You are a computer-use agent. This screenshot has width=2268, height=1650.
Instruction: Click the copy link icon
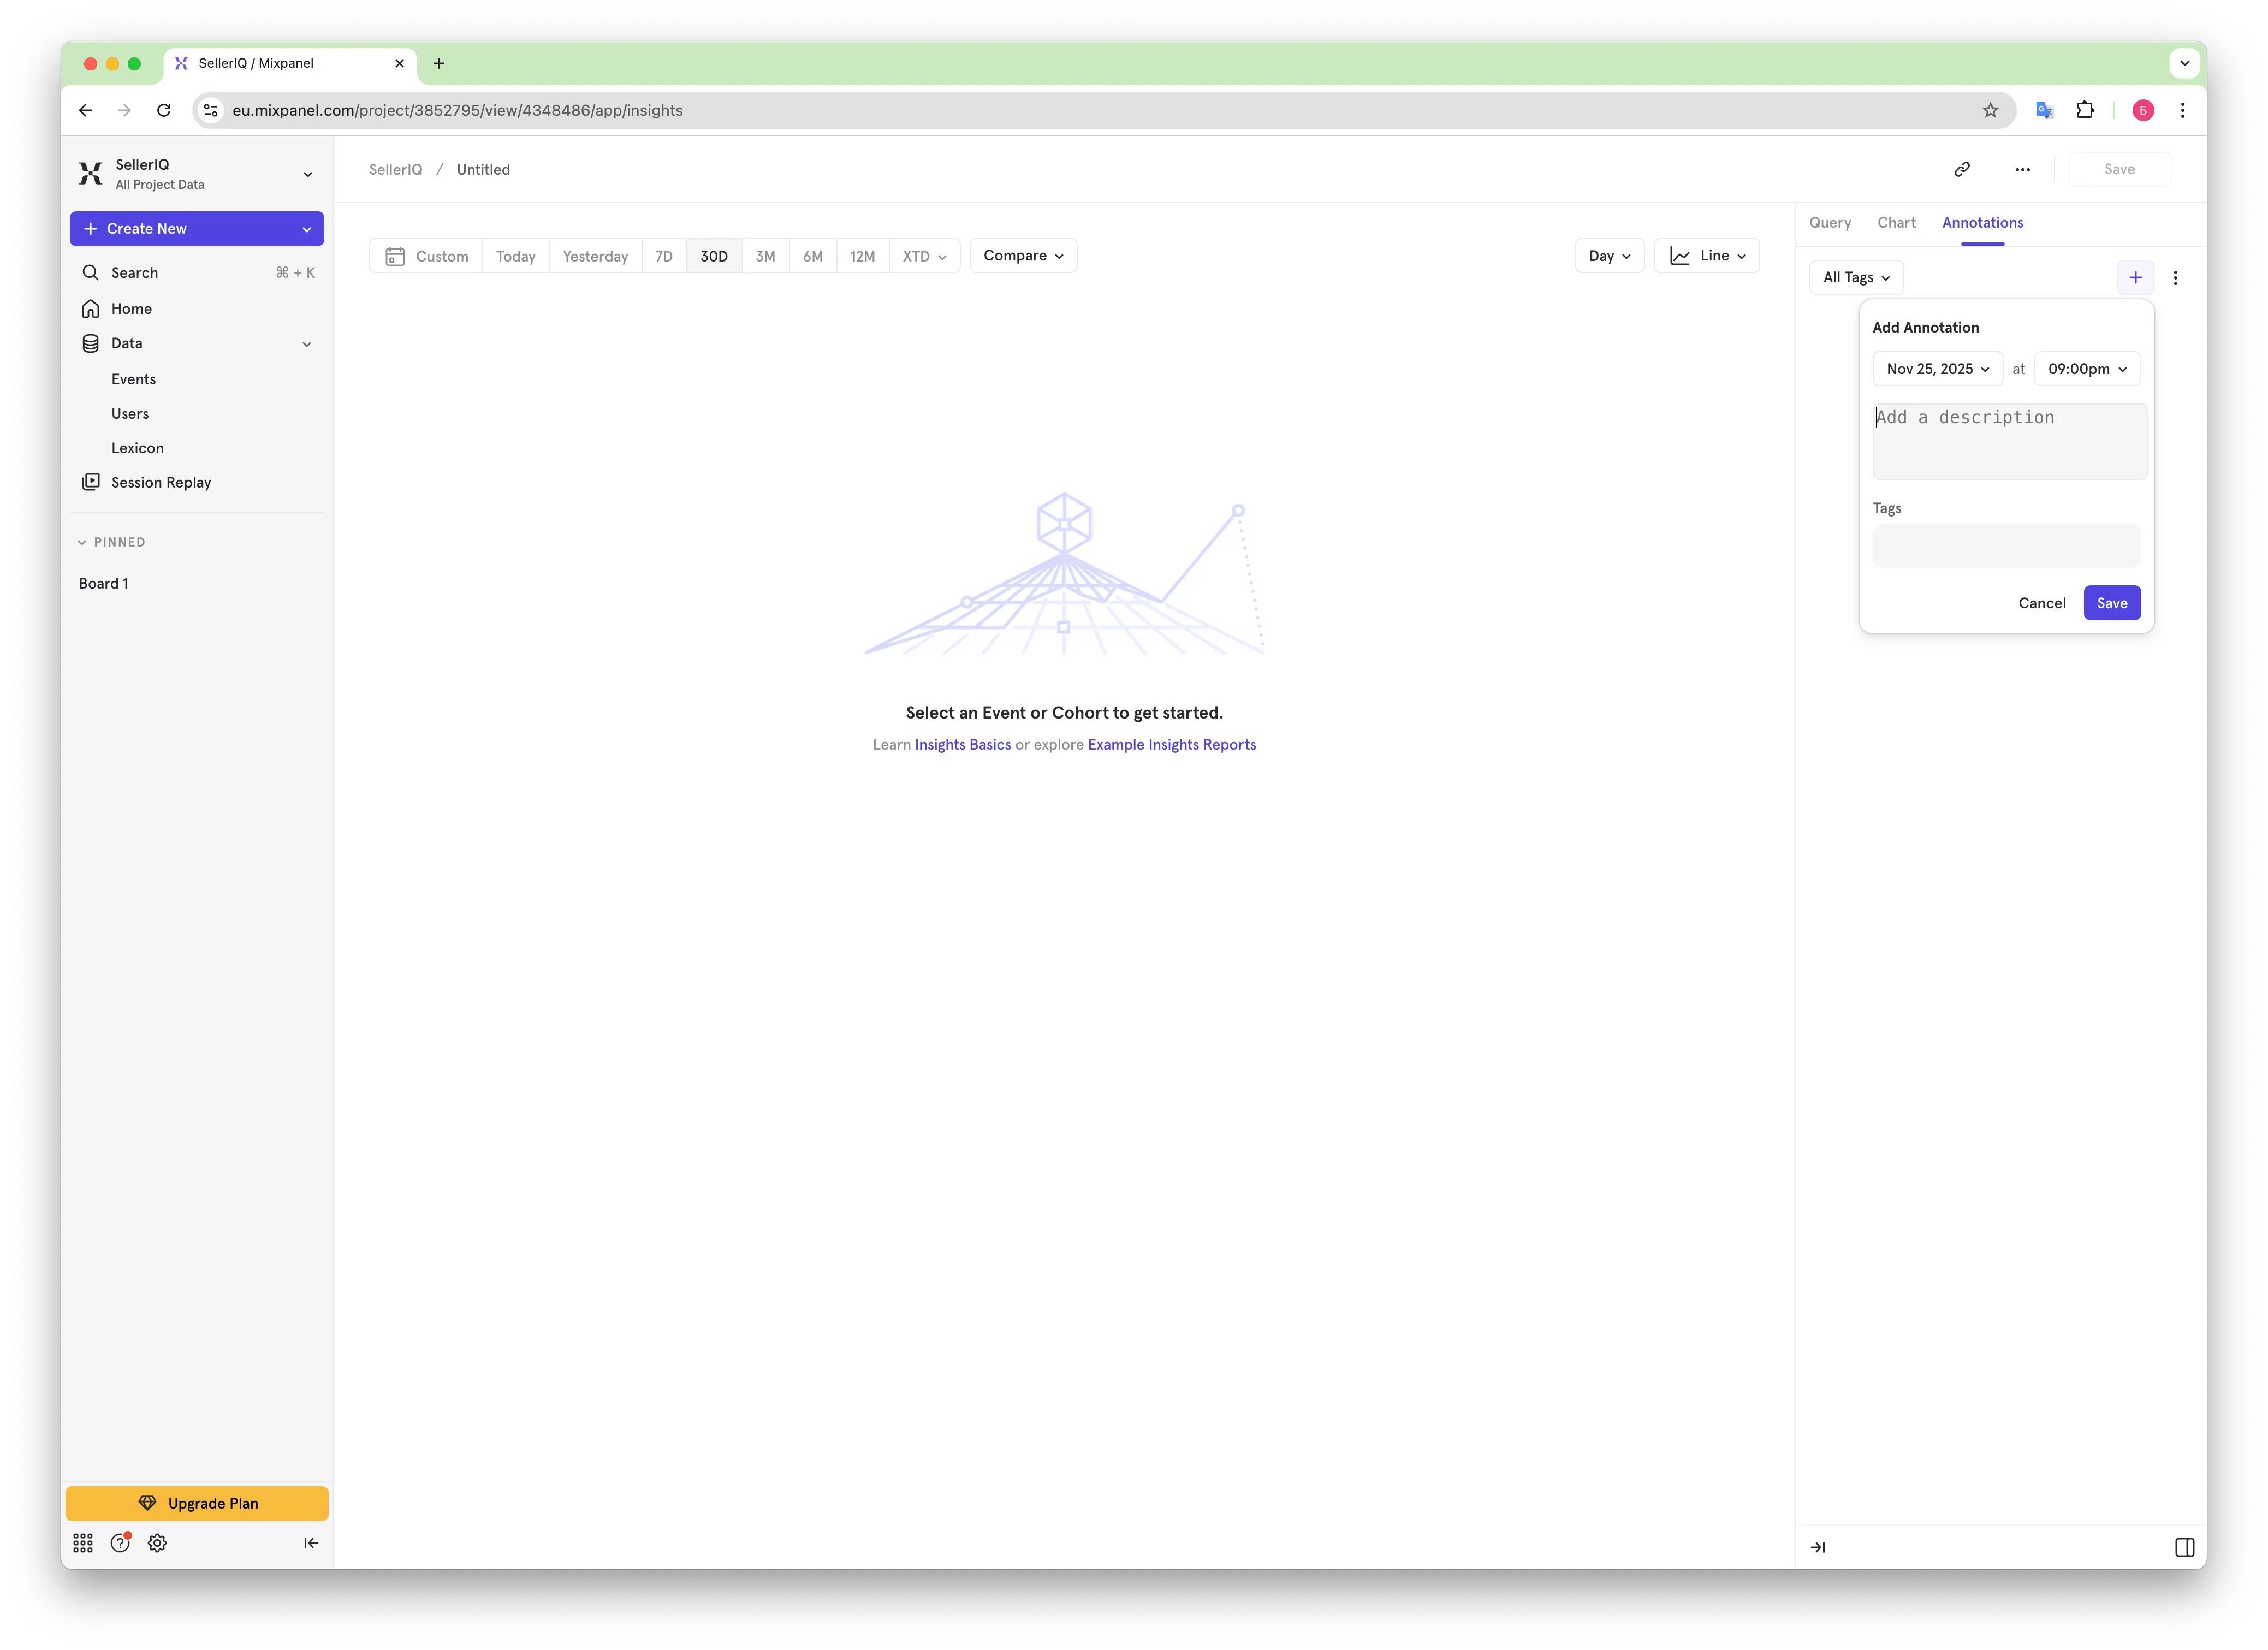coord(1962,169)
